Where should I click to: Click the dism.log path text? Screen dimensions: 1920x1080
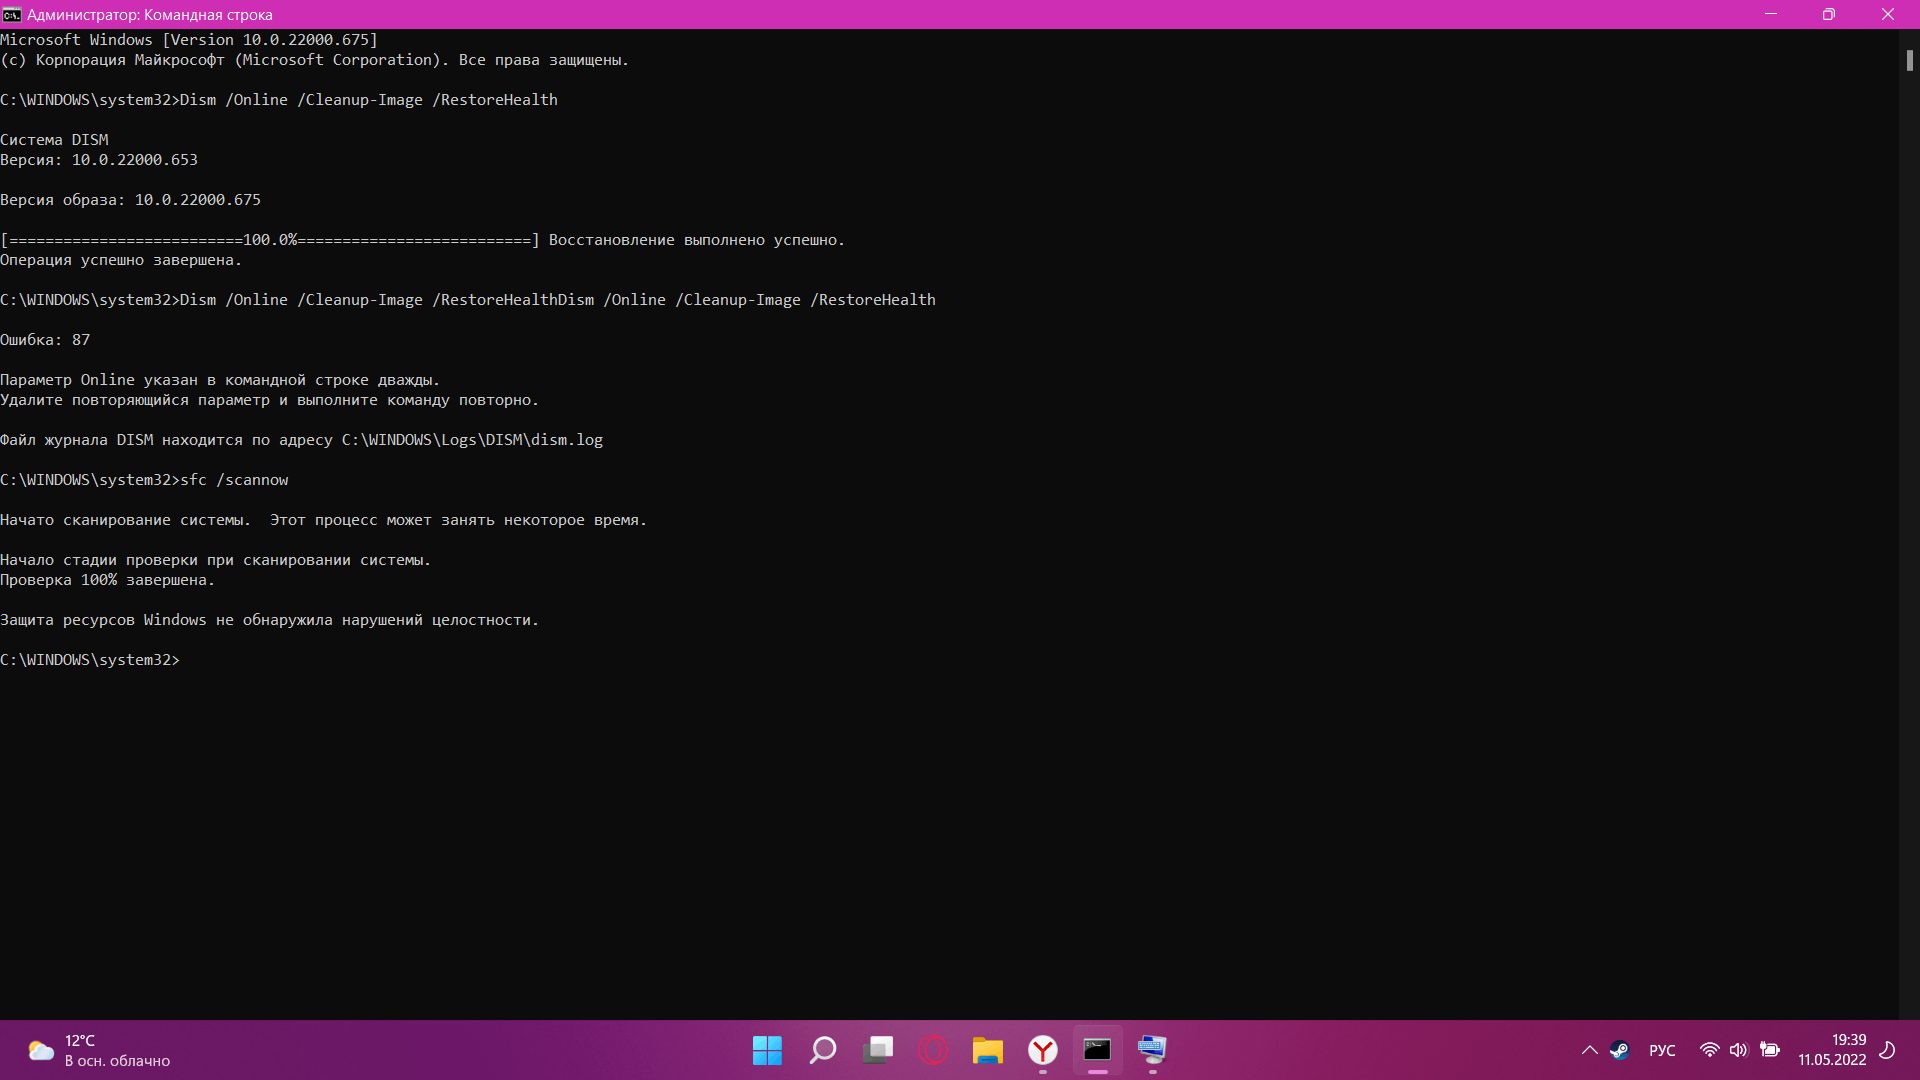point(472,440)
